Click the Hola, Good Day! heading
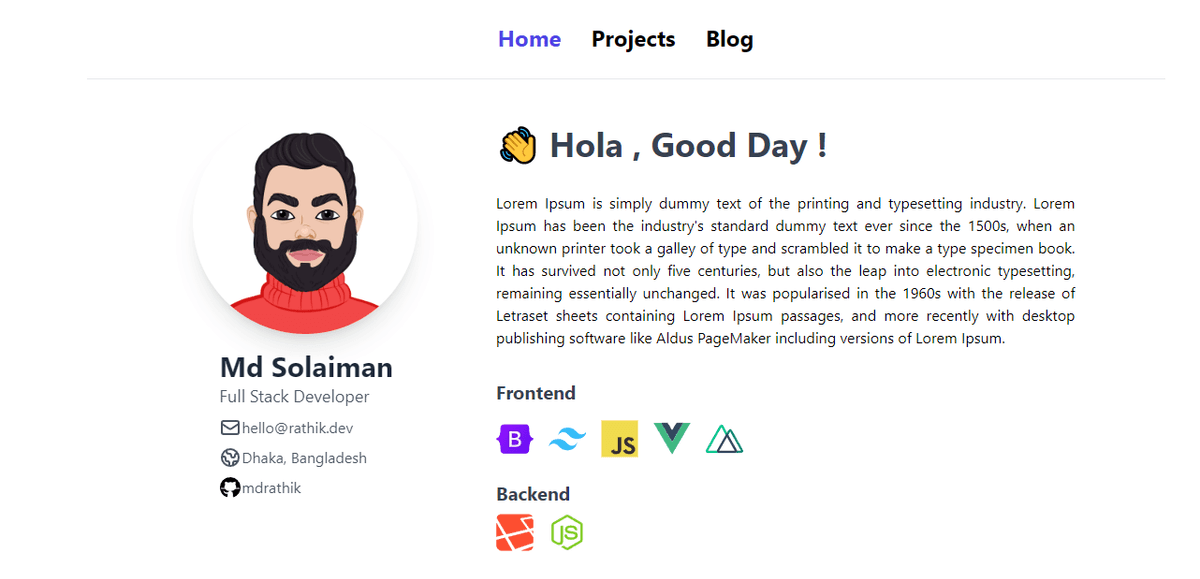Viewport: 1200px width, 579px height. (688, 146)
